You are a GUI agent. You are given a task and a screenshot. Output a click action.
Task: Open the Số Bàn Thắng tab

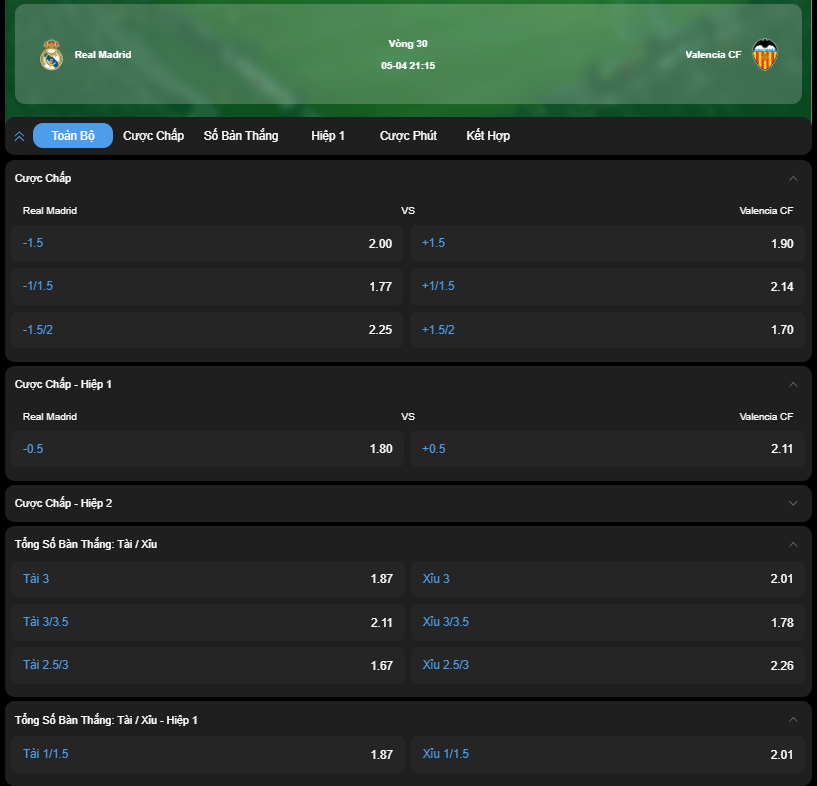[241, 135]
